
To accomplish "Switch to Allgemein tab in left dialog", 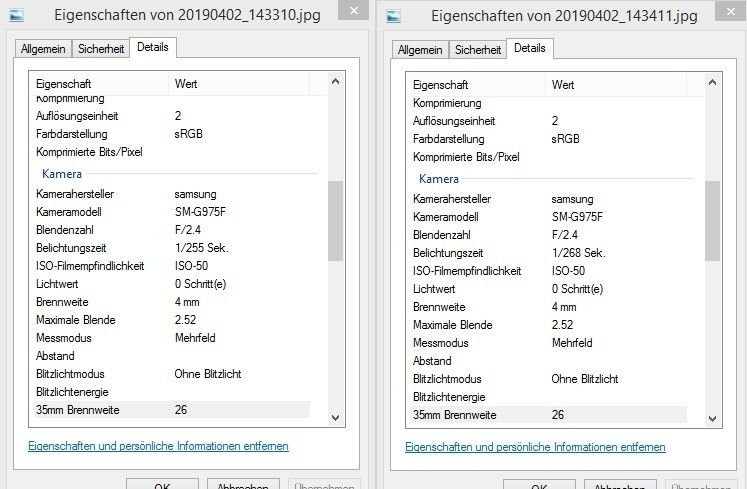I will click(x=43, y=49).
